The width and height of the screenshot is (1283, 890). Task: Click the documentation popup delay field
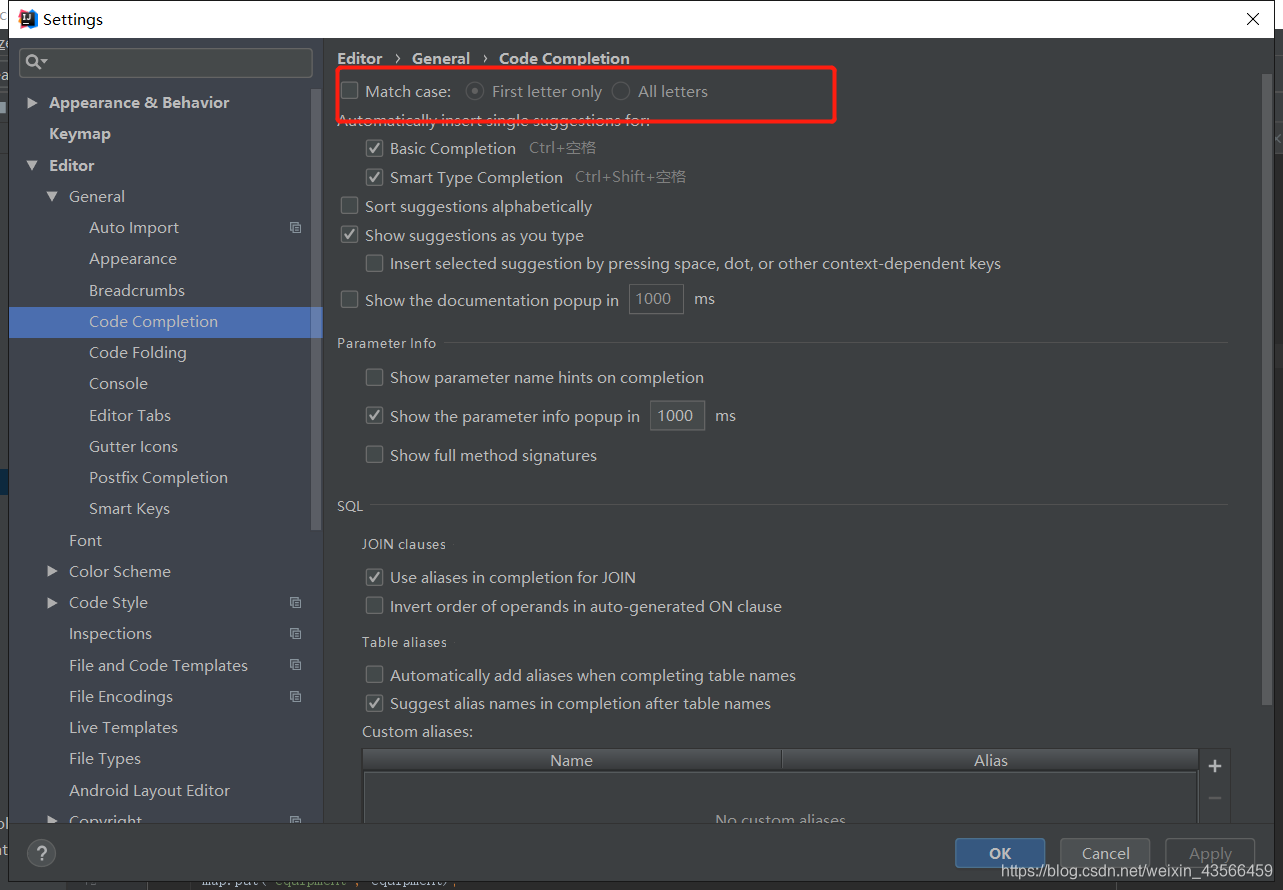tap(656, 299)
